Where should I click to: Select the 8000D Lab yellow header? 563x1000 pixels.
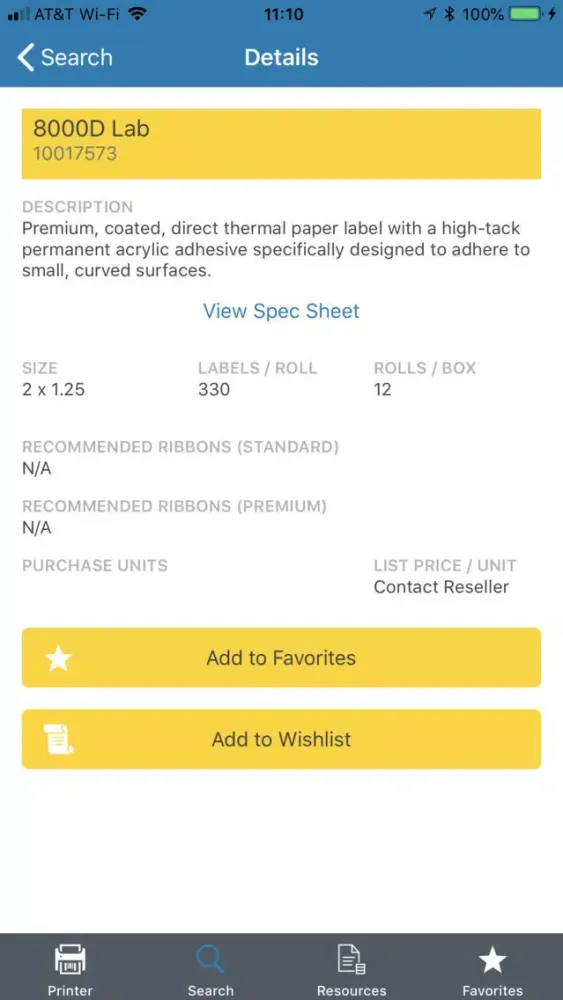281,143
